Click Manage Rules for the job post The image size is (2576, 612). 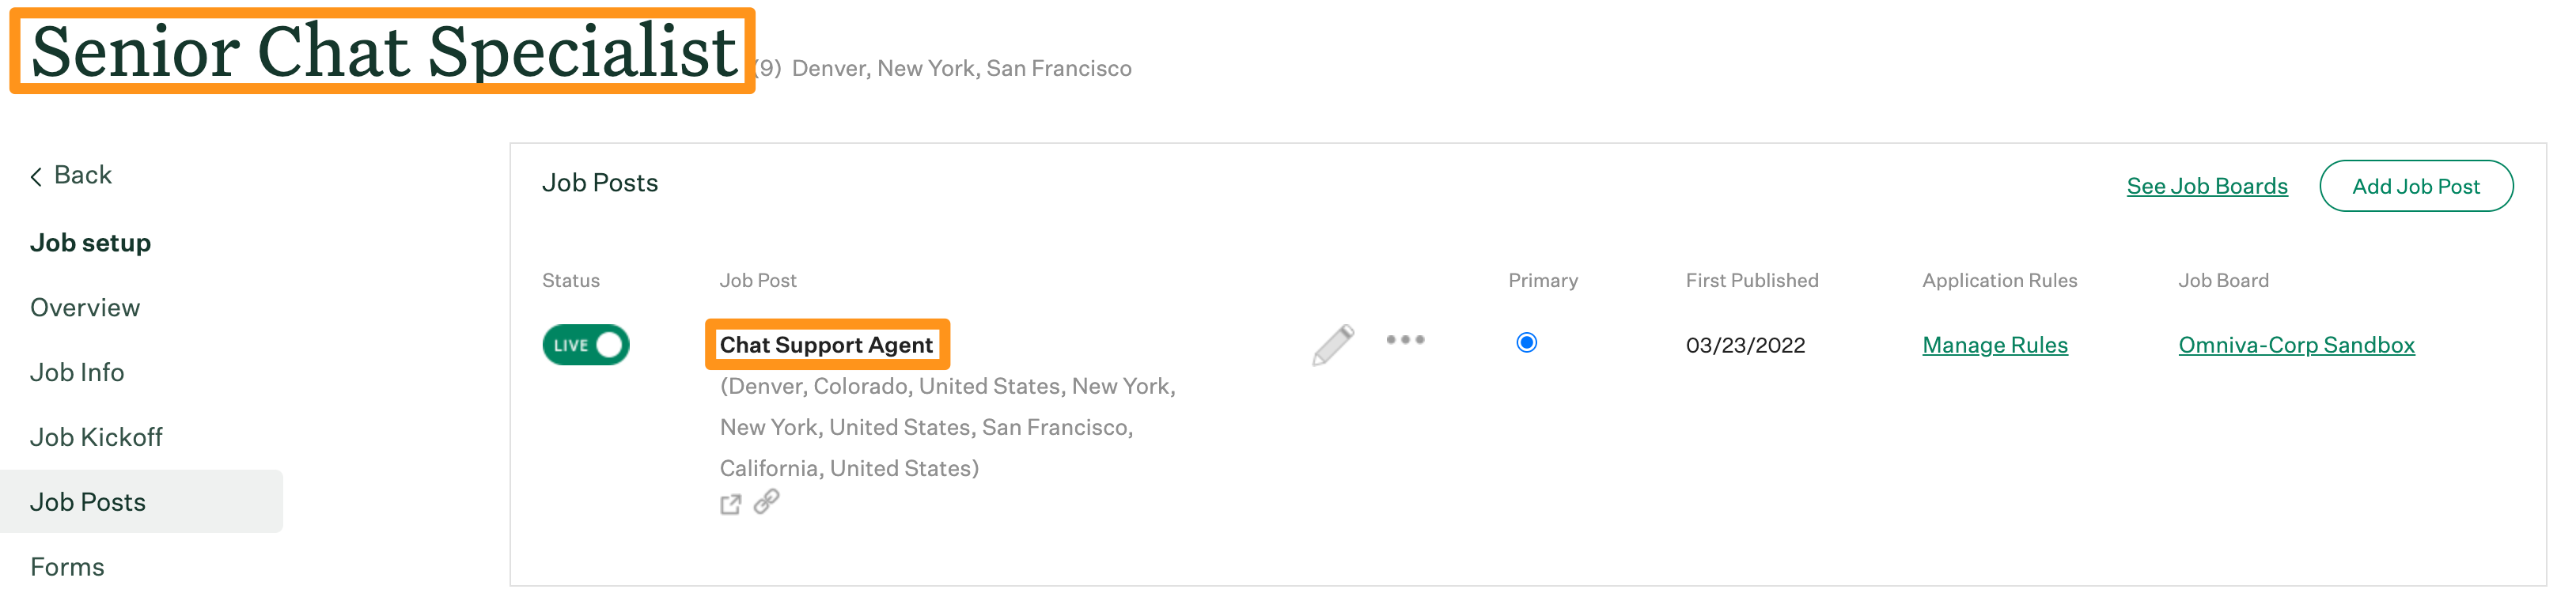(1994, 344)
